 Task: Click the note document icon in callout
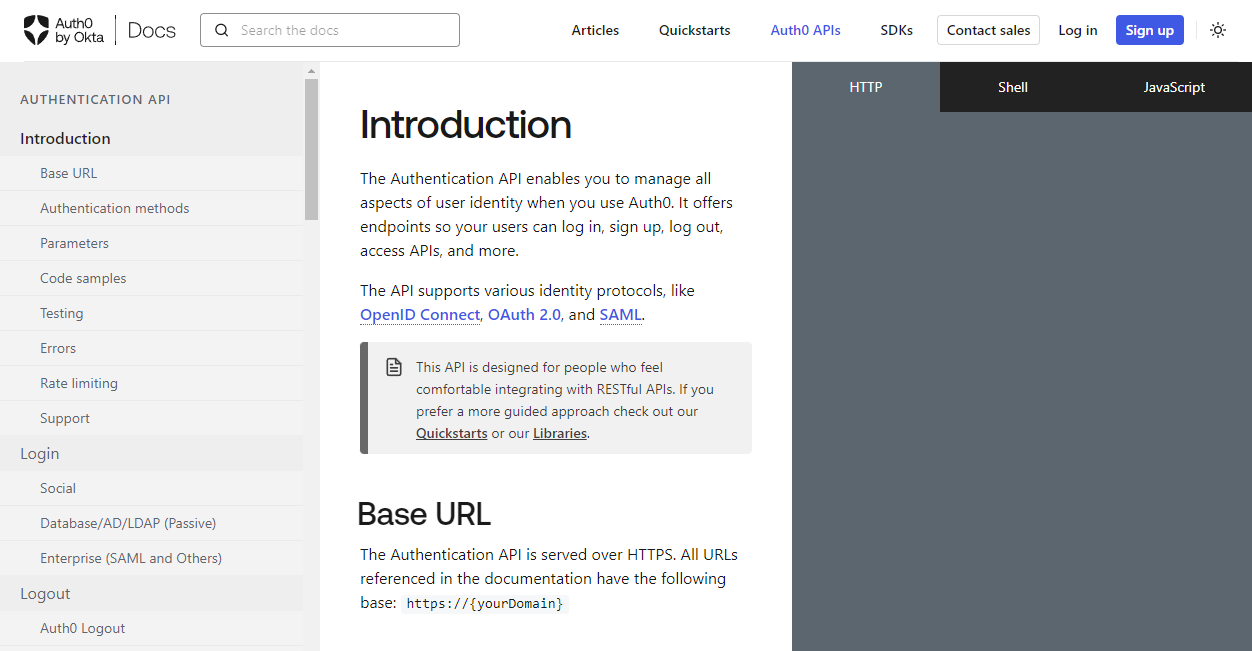pyautogui.click(x=394, y=367)
